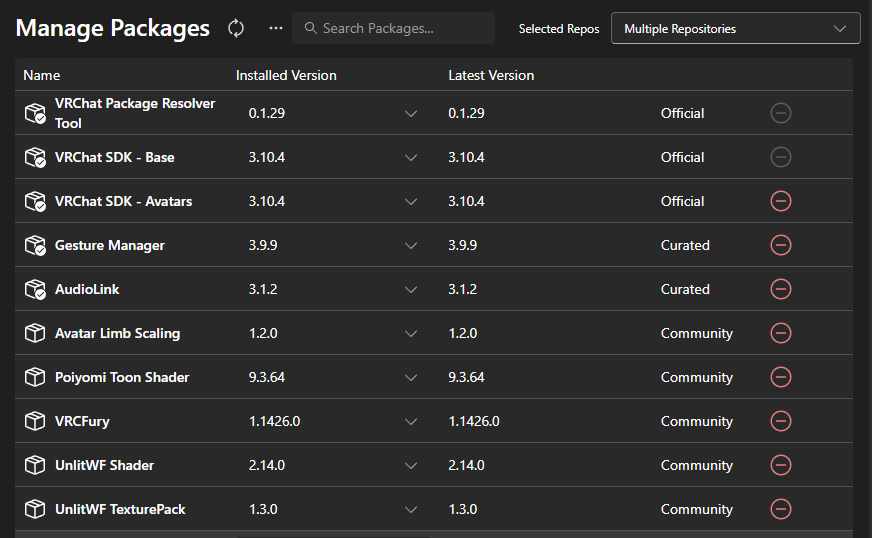Viewport: 872px width, 538px height.
Task: Click Gesture Manager package icon
Action: [x=35, y=245]
